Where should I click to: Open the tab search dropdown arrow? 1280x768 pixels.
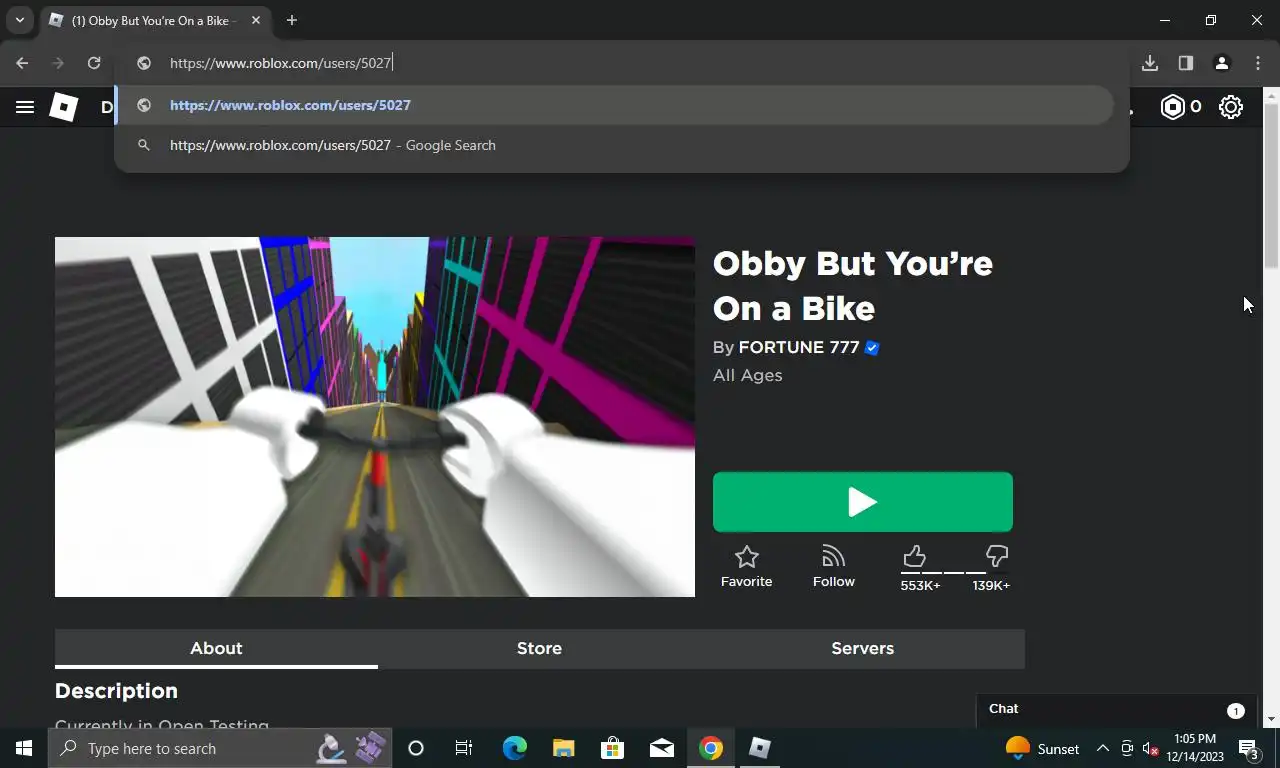click(19, 20)
